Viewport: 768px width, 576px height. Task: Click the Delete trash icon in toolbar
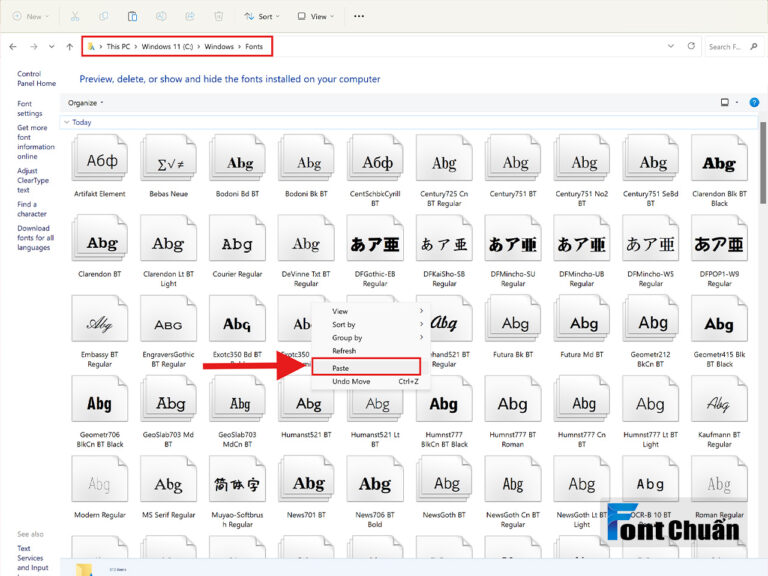(218, 16)
